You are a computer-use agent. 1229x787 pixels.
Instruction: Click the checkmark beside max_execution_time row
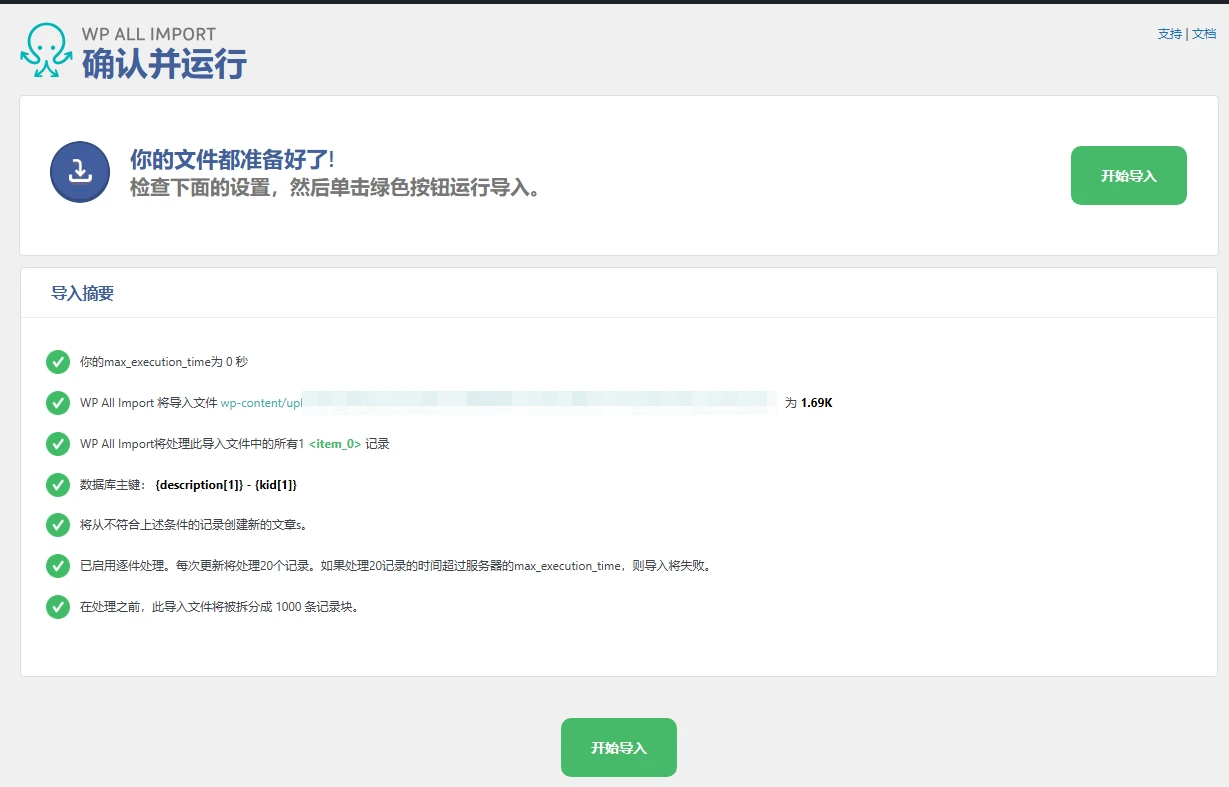point(57,362)
